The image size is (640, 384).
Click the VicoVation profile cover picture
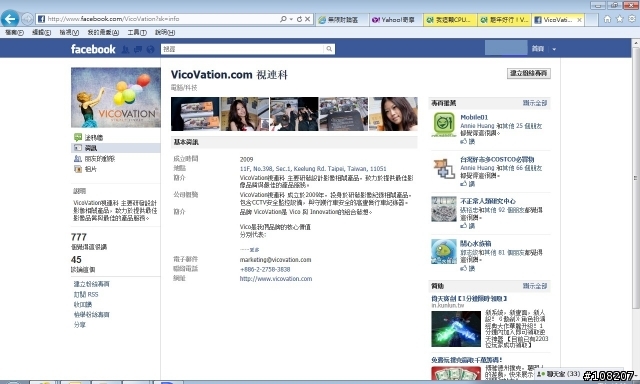116,98
